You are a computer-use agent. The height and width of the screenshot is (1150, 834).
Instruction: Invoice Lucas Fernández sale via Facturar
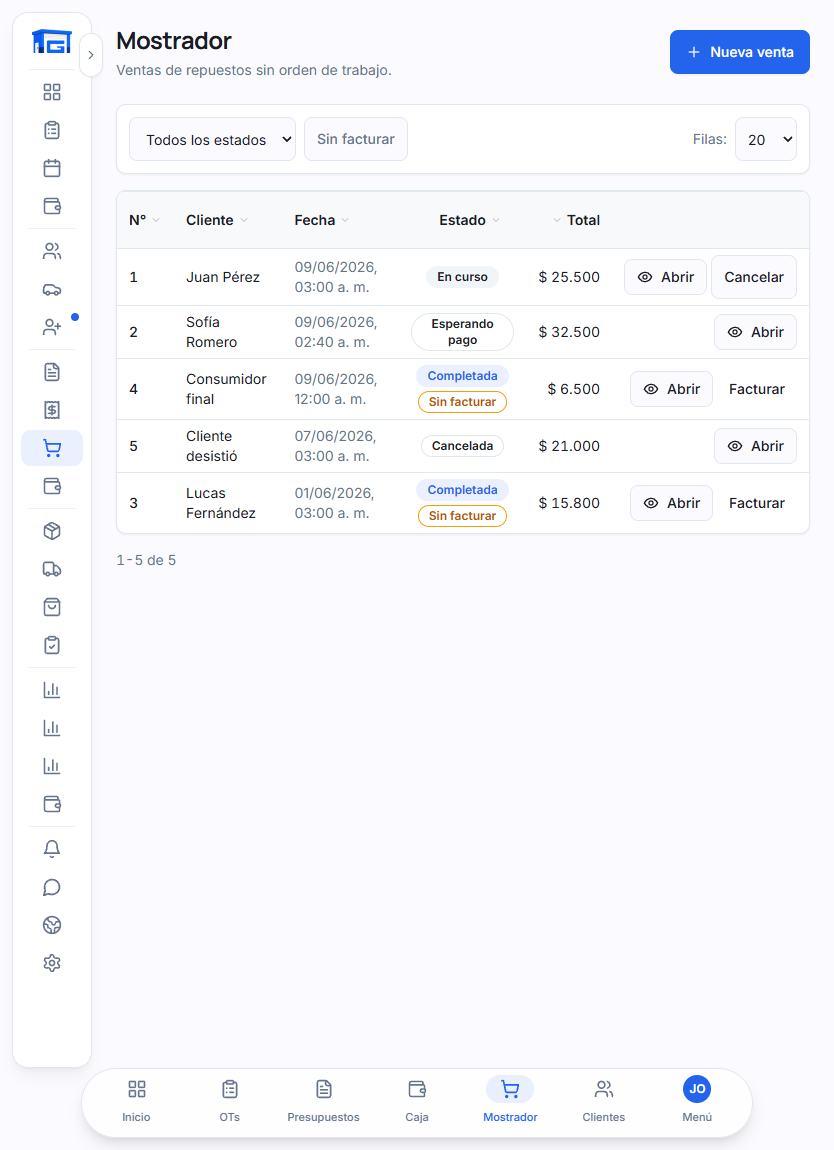[x=757, y=503]
